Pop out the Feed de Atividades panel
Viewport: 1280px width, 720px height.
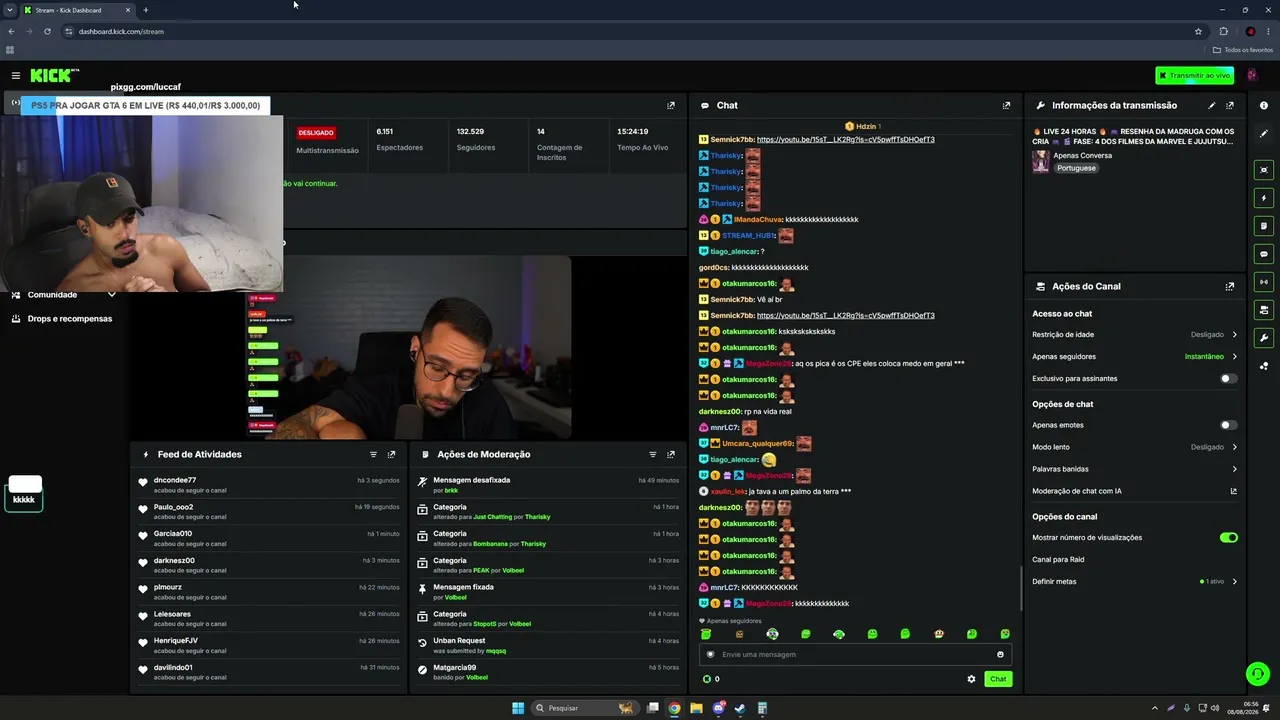[391, 454]
